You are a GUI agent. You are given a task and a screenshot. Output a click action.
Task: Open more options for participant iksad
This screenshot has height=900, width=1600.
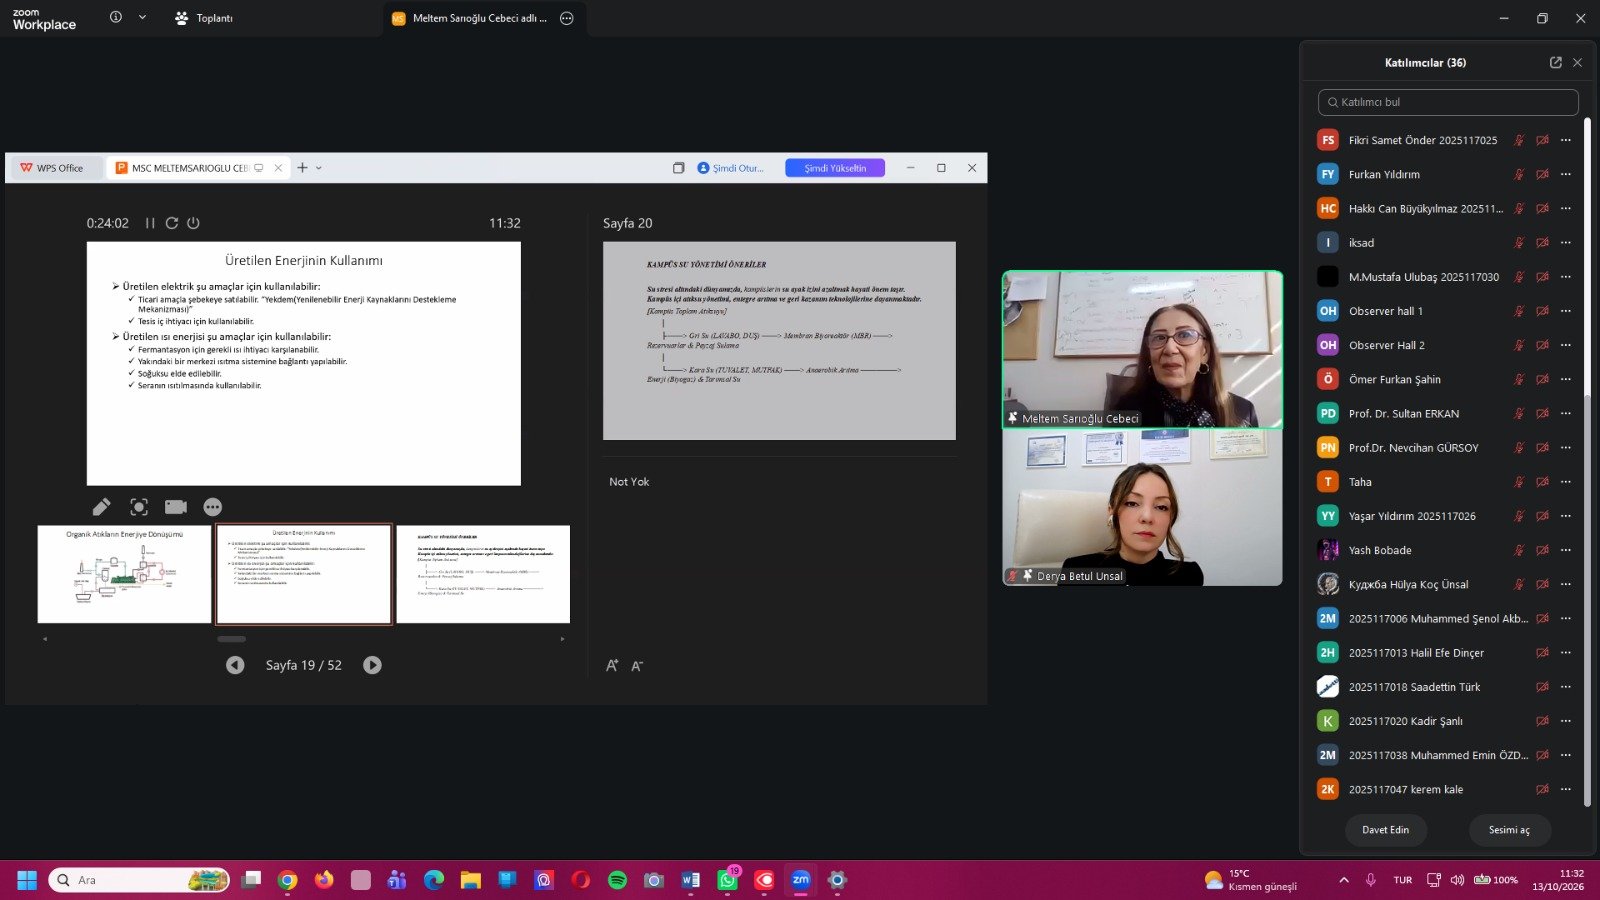pos(1566,243)
